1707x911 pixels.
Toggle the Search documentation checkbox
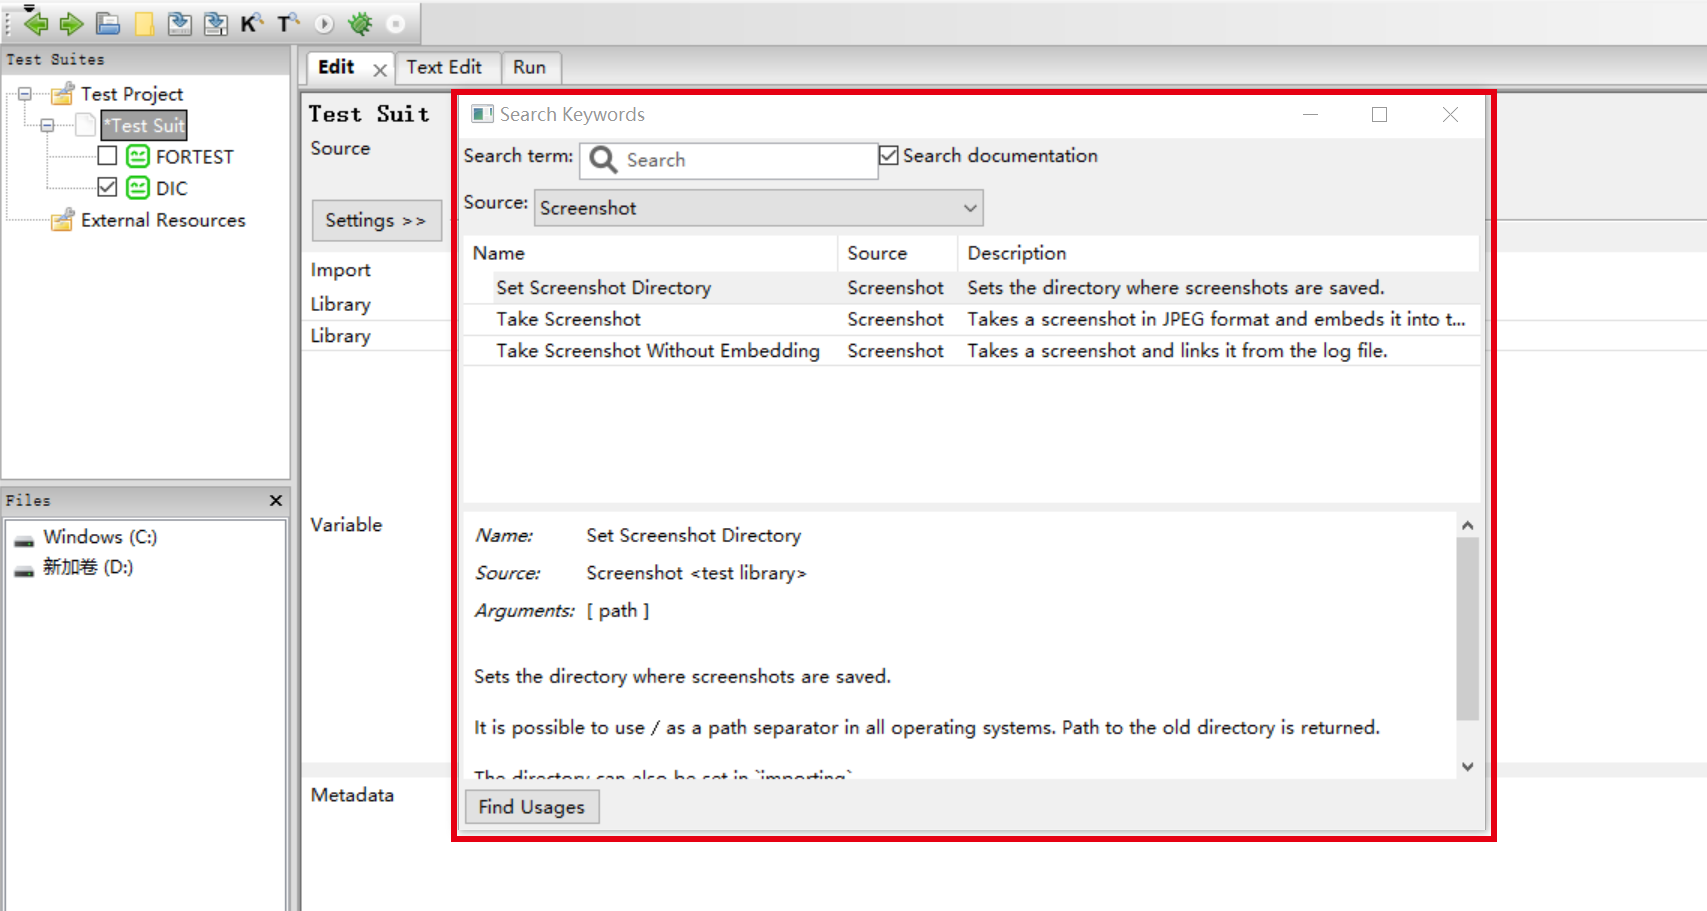888,155
